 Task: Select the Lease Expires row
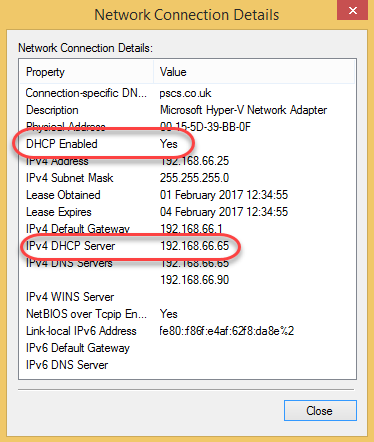tap(187, 212)
